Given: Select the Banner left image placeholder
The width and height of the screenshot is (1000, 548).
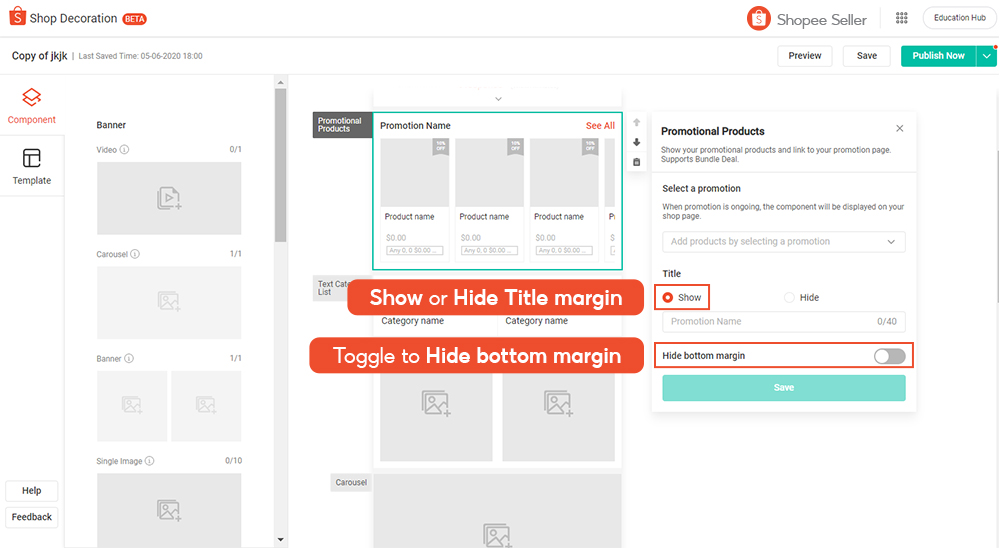Looking at the screenshot, I should coord(132,406).
